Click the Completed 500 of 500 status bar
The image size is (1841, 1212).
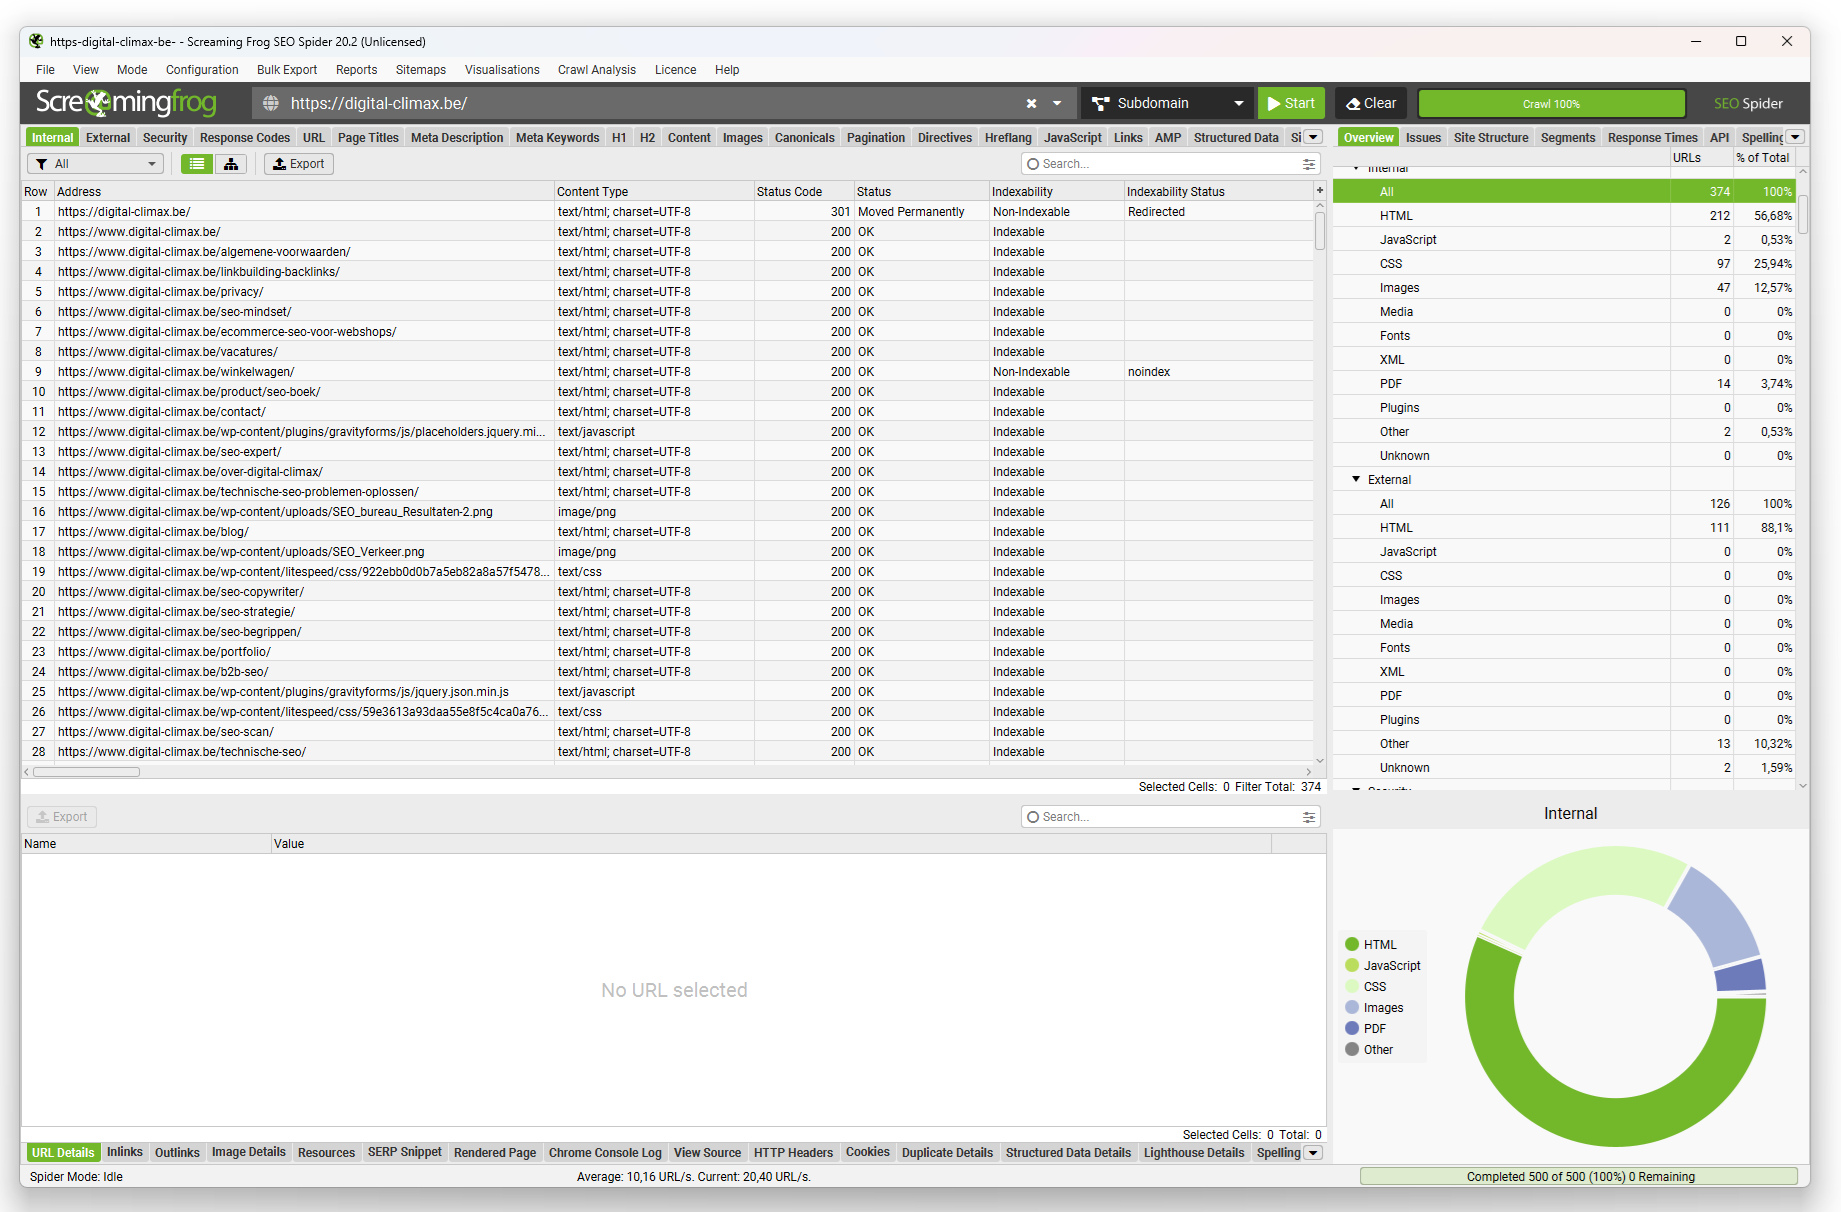[x=1579, y=1177]
